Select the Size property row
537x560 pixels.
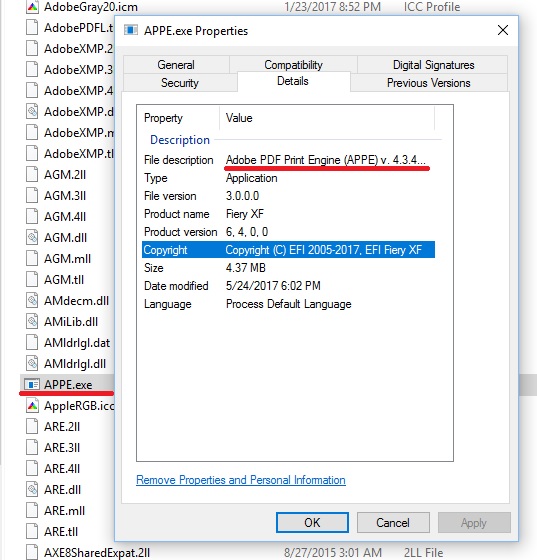288,268
